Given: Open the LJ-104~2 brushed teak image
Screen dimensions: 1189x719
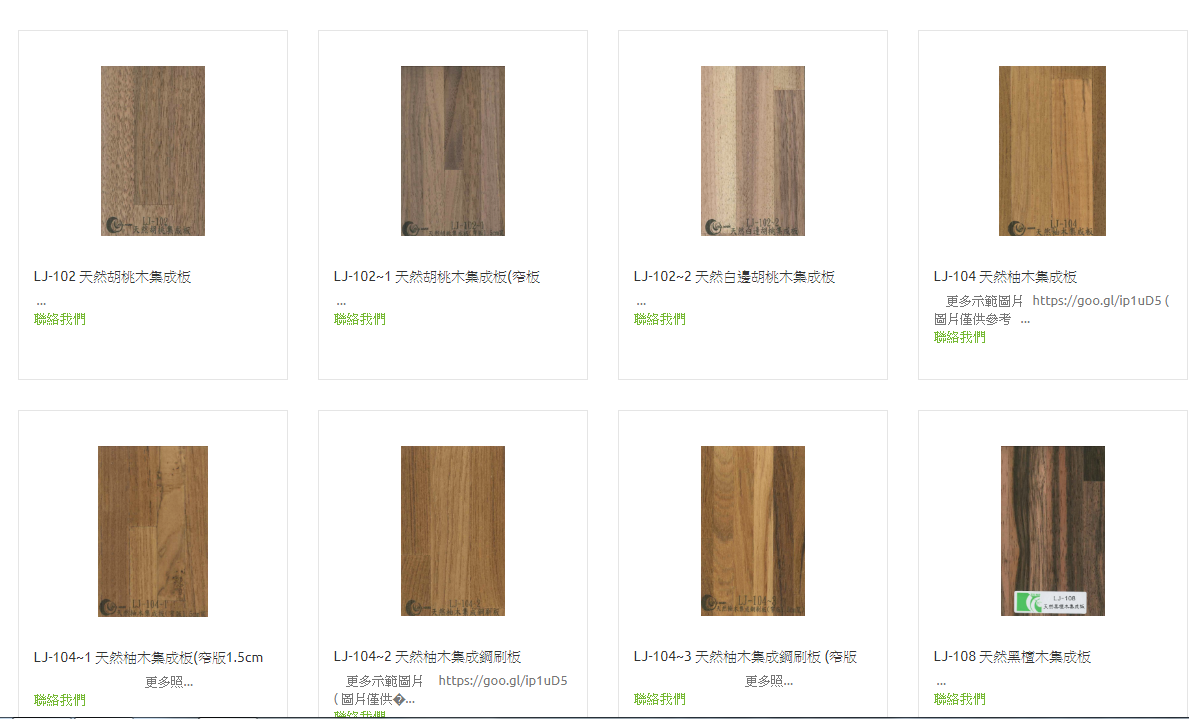Looking at the screenshot, I should click(453, 531).
